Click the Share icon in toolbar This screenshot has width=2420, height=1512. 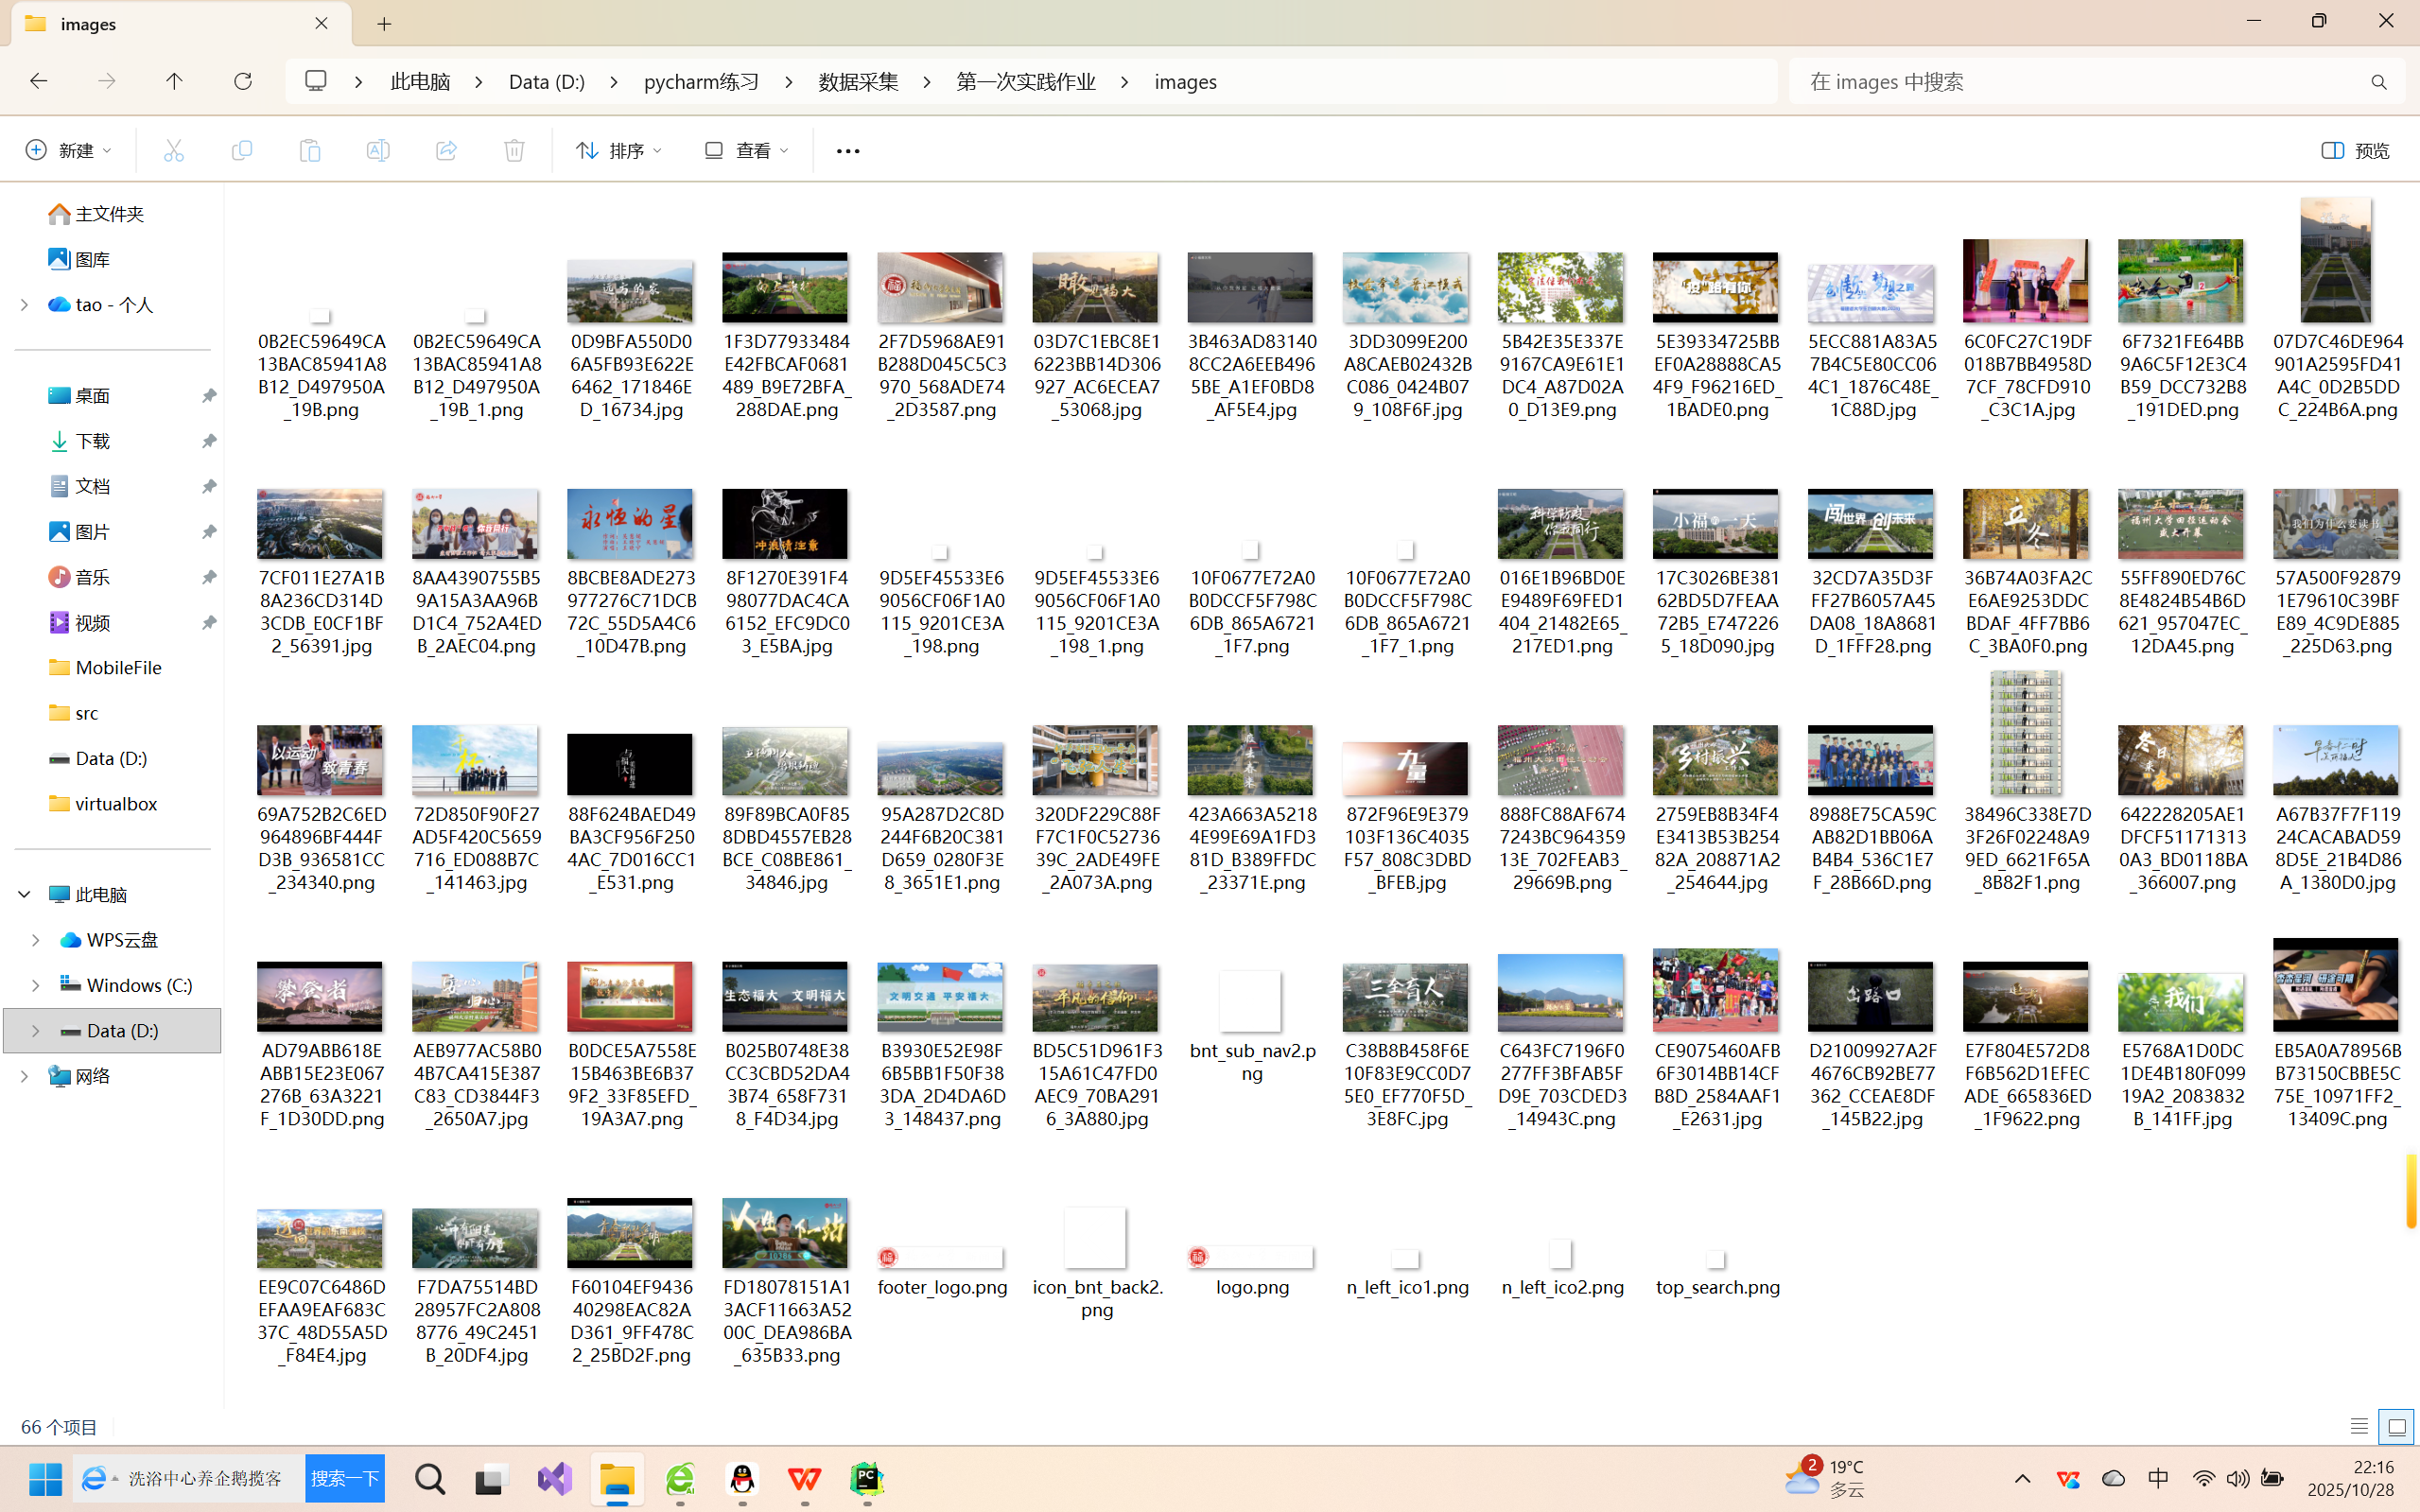point(446,150)
